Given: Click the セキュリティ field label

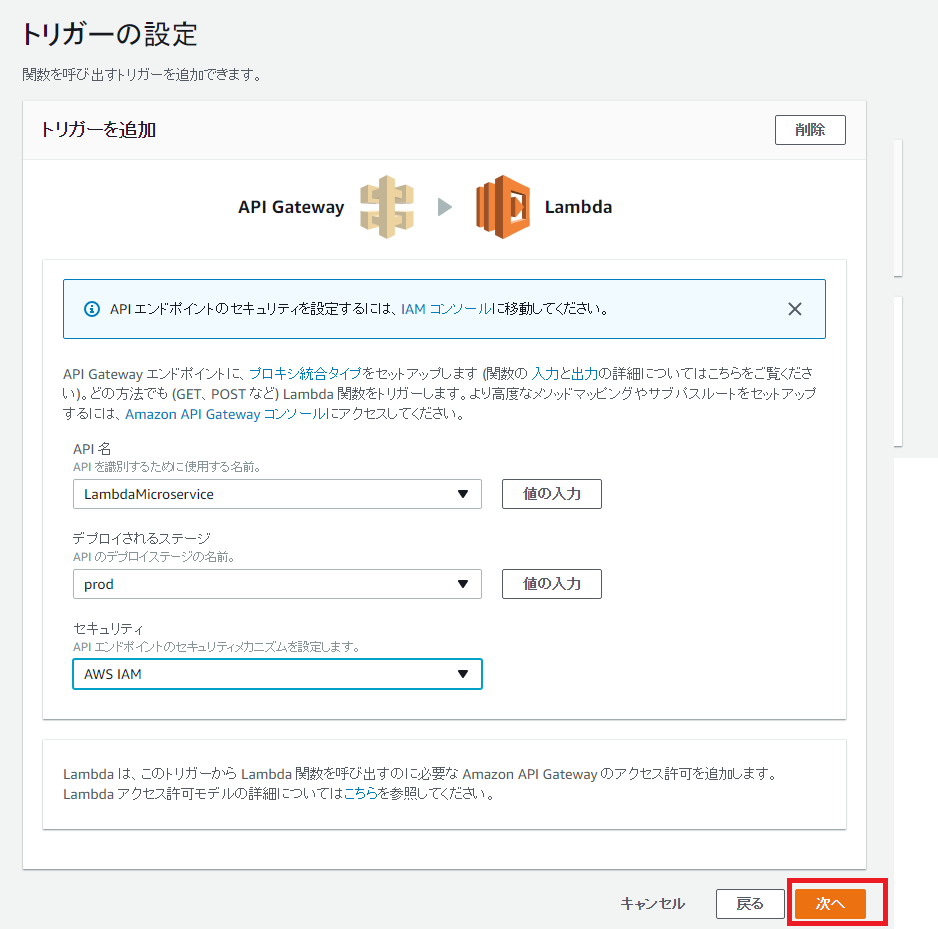Looking at the screenshot, I should 108,629.
